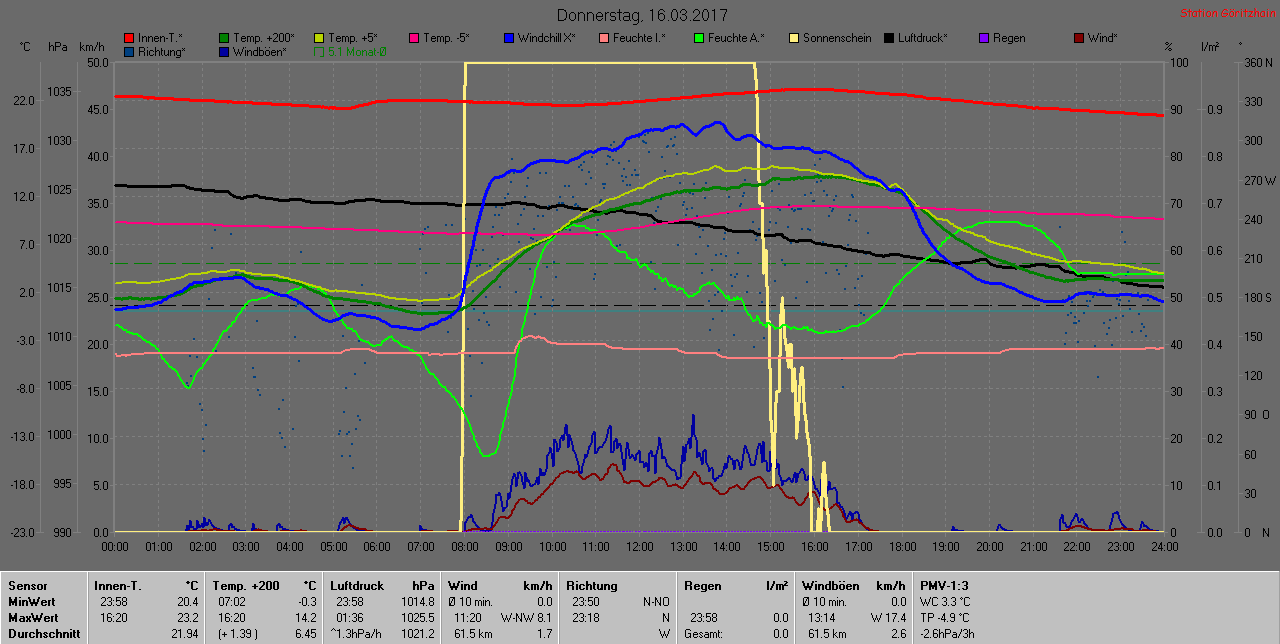Viewport: 1280px width, 644px height.
Task: Click the MaxWert row label
Action: point(34,618)
